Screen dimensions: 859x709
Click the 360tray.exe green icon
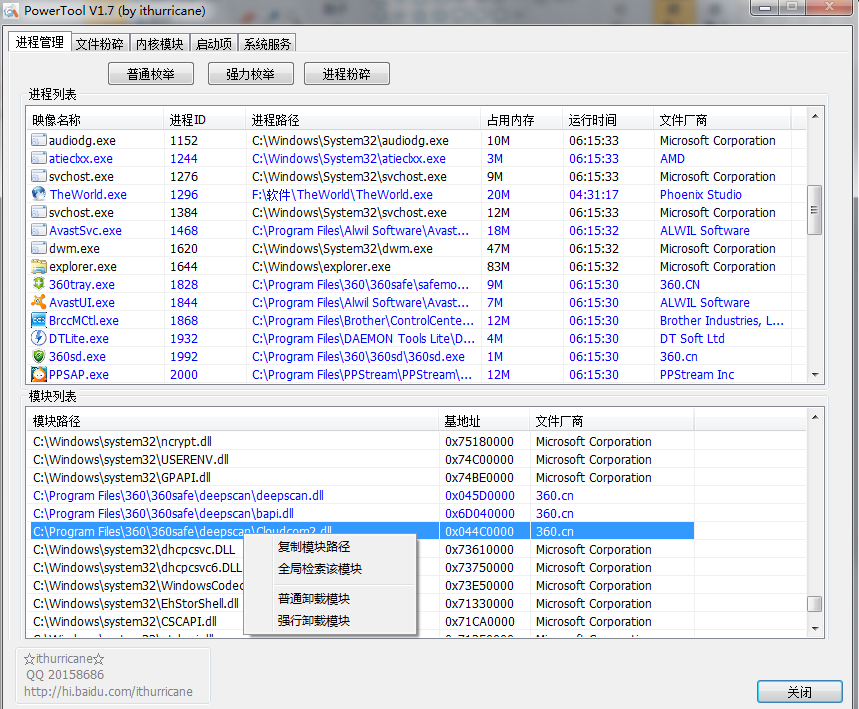(38, 284)
